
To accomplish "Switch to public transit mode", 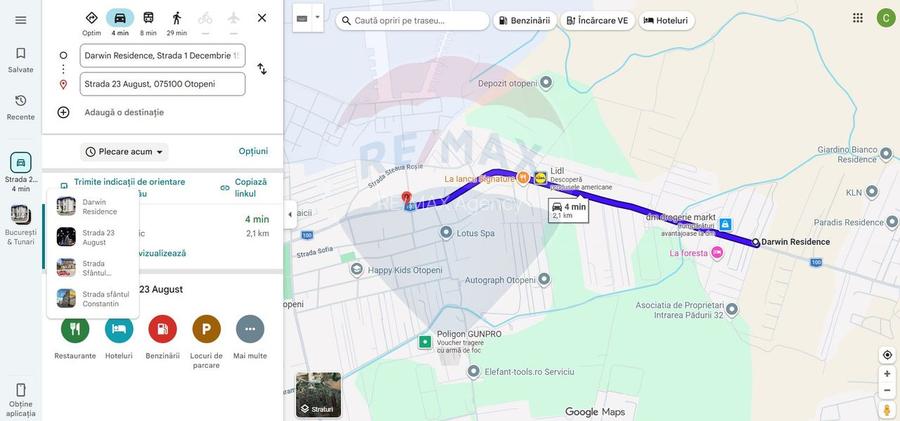I will [x=148, y=18].
